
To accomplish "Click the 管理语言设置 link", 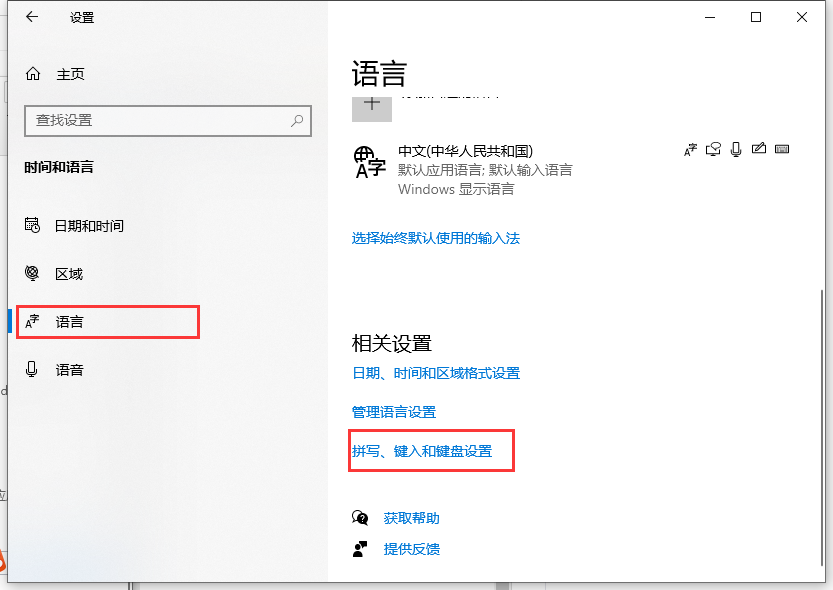I will tap(394, 412).
